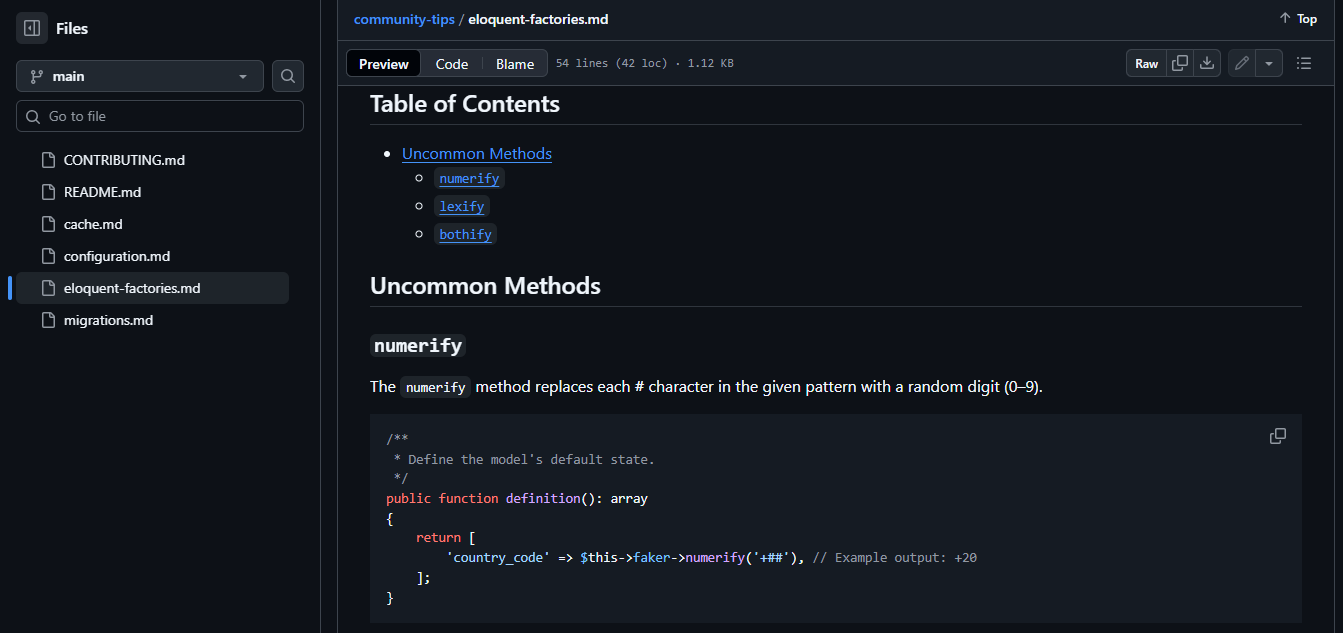This screenshot has height=633, width=1343.
Task: Open the community-tips breadcrumb link
Action: click(404, 19)
